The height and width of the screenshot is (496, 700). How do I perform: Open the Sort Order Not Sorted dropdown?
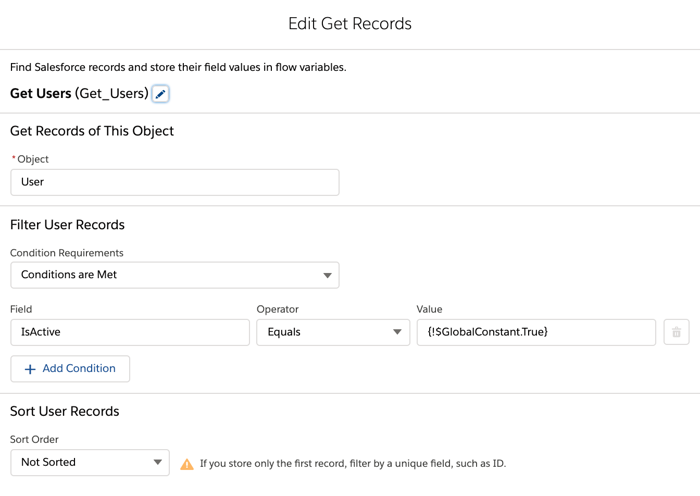coord(90,463)
